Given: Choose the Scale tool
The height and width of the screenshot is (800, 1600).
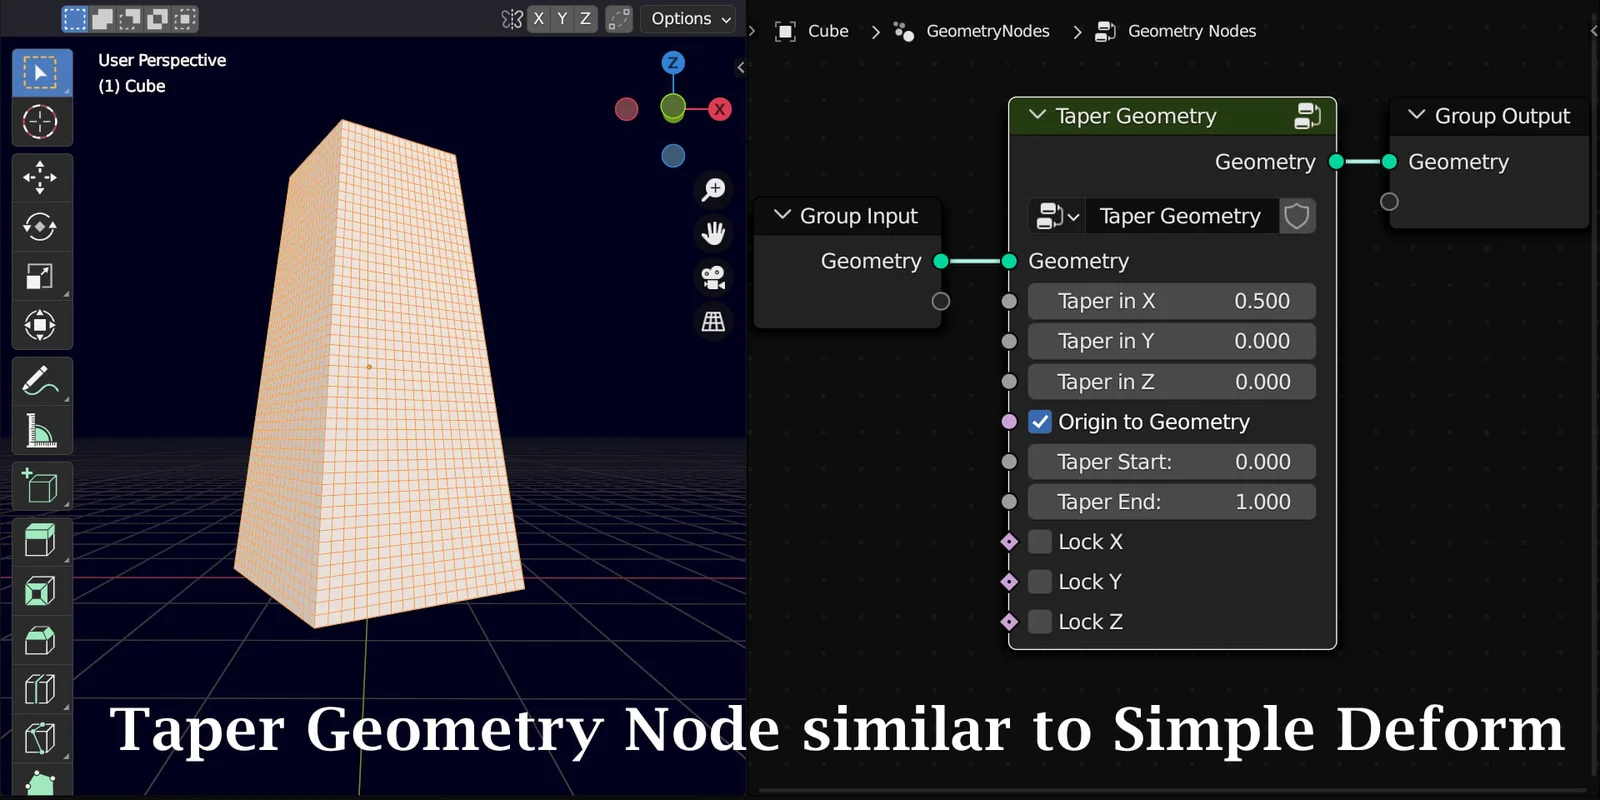Looking at the screenshot, I should pos(40,276).
